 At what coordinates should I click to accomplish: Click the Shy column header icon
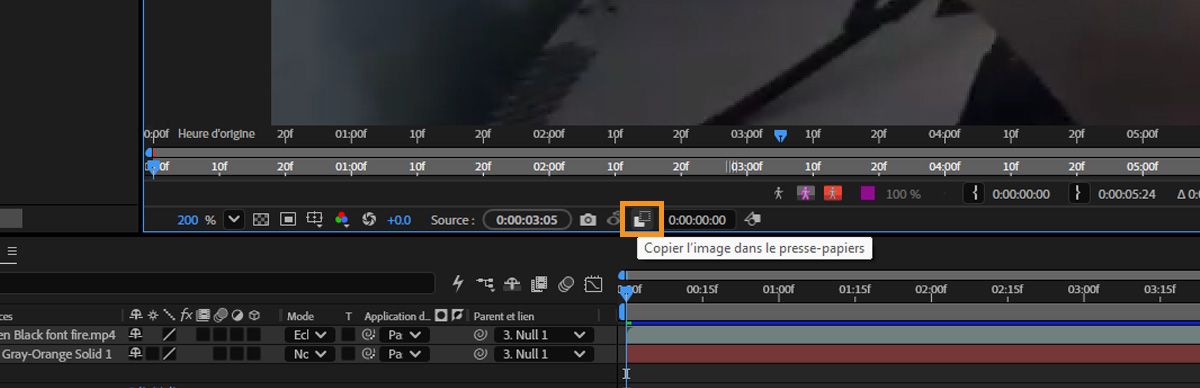pyautogui.click(x=136, y=316)
